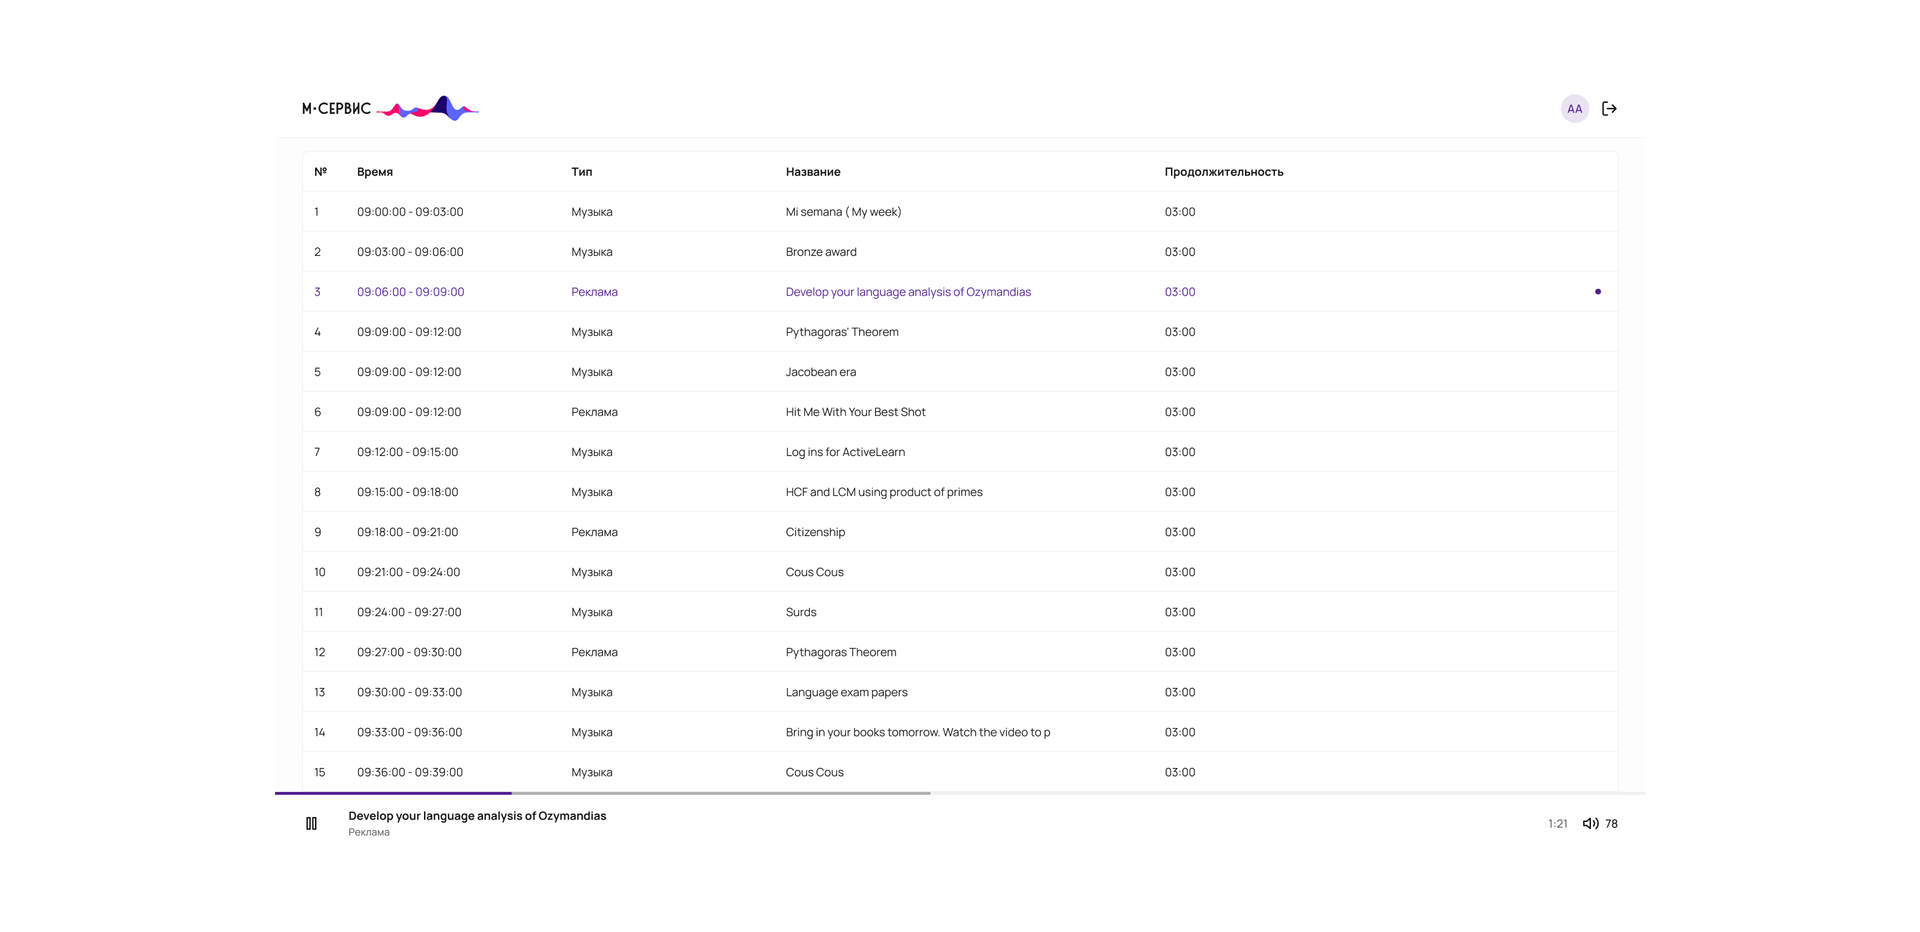1920x932 pixels.
Task: Mute the volume speaker icon
Action: pyautogui.click(x=1590, y=824)
